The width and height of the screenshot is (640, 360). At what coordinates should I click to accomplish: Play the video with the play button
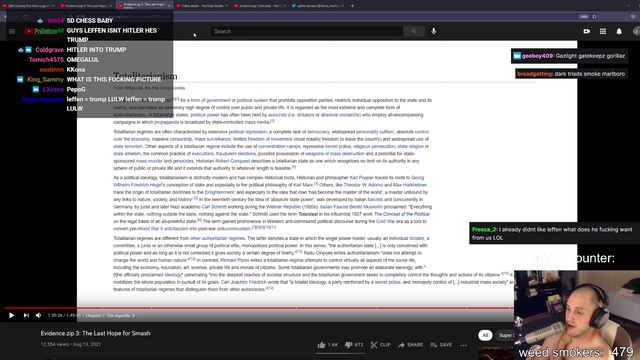(11, 316)
